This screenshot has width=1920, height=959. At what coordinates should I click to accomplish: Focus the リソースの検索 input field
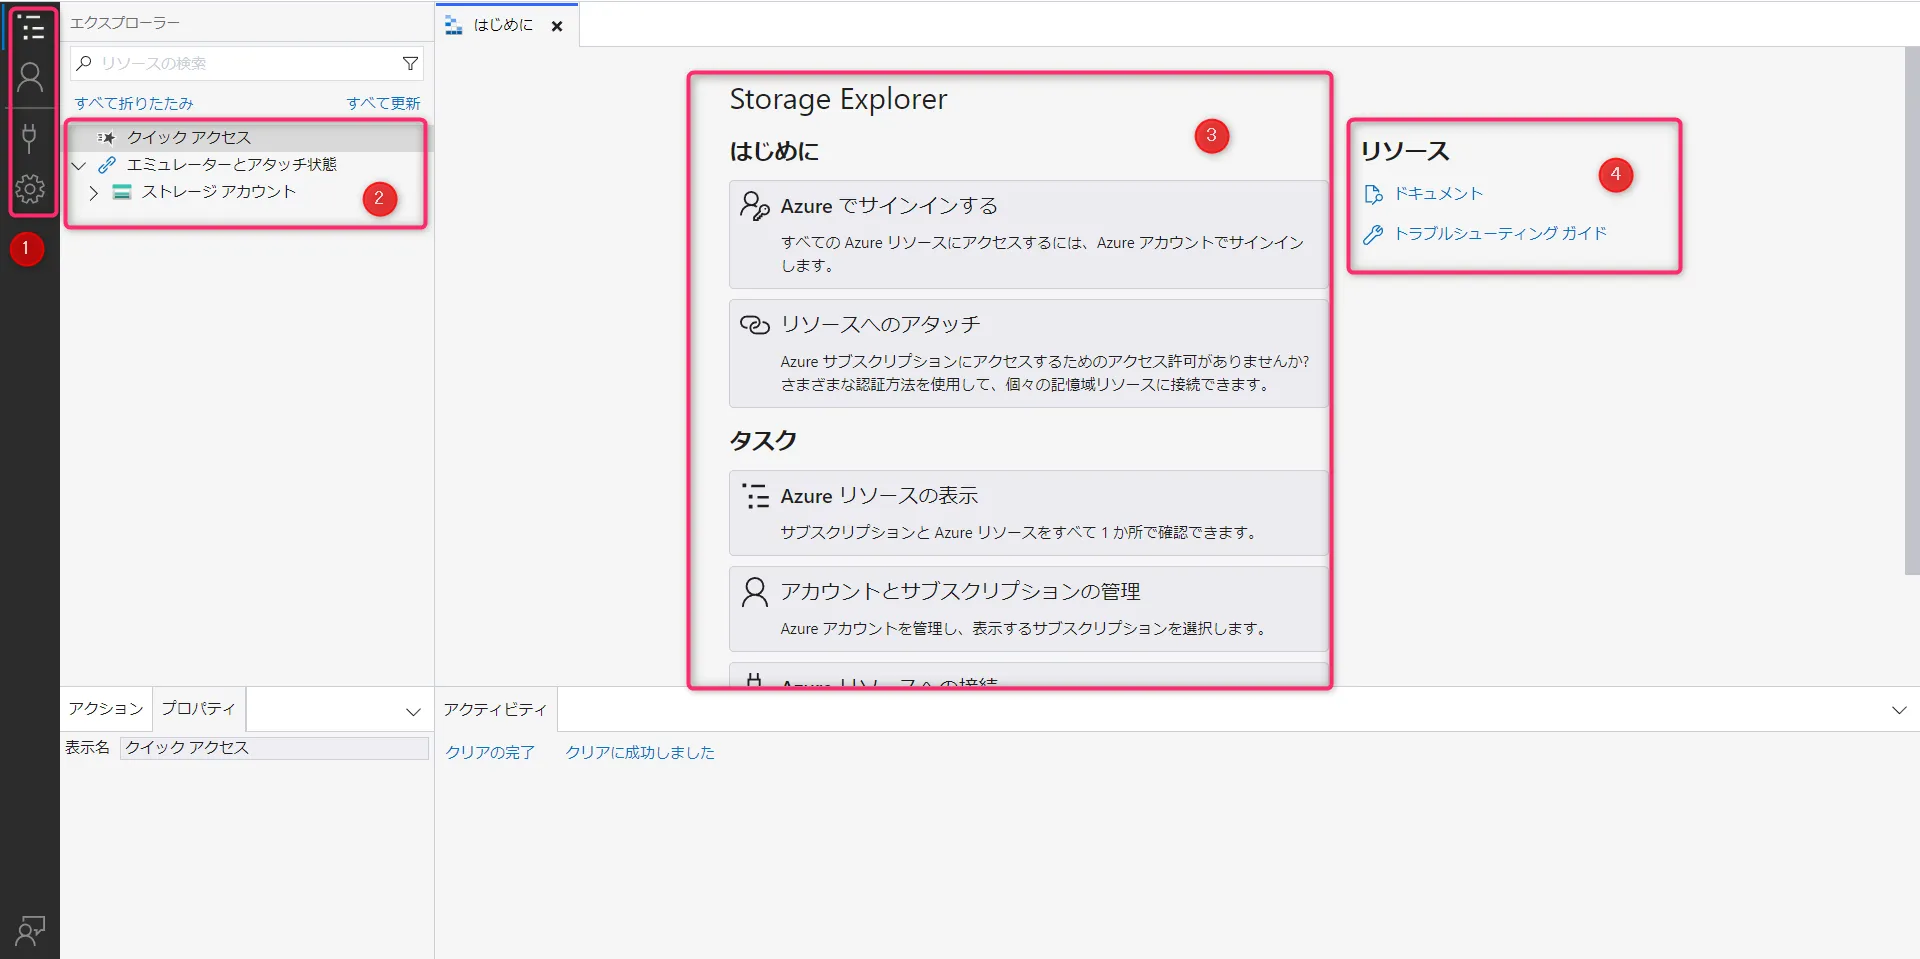[247, 63]
